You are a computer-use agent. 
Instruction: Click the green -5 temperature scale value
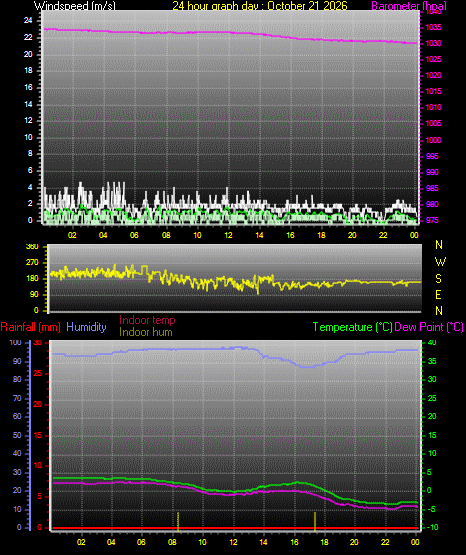pos(432,509)
